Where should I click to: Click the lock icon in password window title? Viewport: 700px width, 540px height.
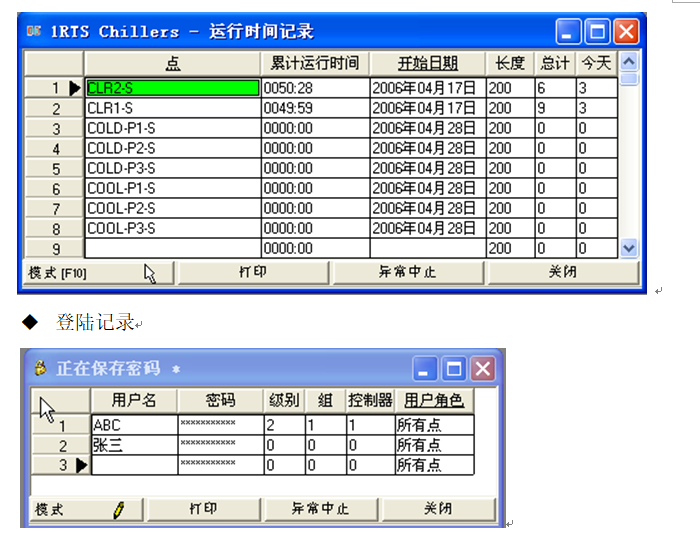pyautogui.click(x=41, y=368)
